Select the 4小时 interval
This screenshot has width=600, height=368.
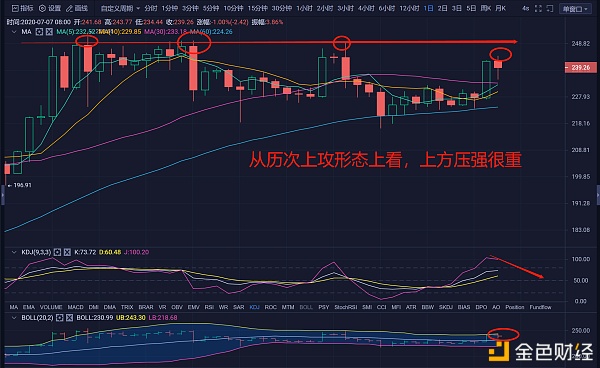pos(366,8)
